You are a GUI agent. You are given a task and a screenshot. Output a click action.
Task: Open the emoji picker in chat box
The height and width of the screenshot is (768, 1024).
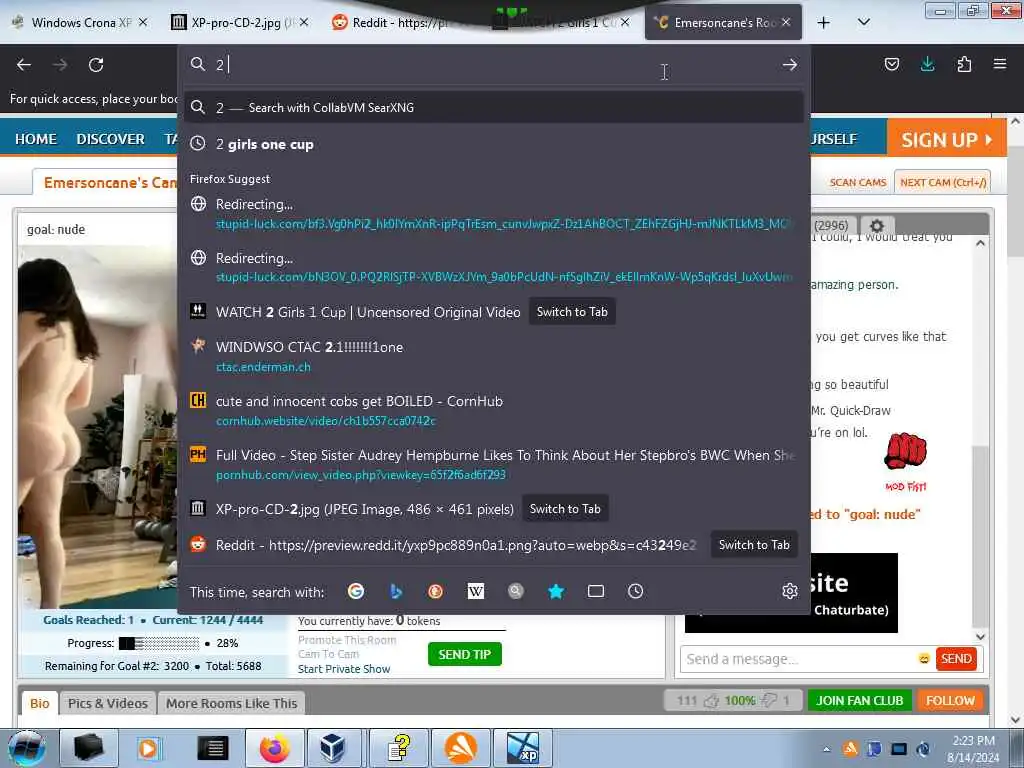(x=923, y=659)
